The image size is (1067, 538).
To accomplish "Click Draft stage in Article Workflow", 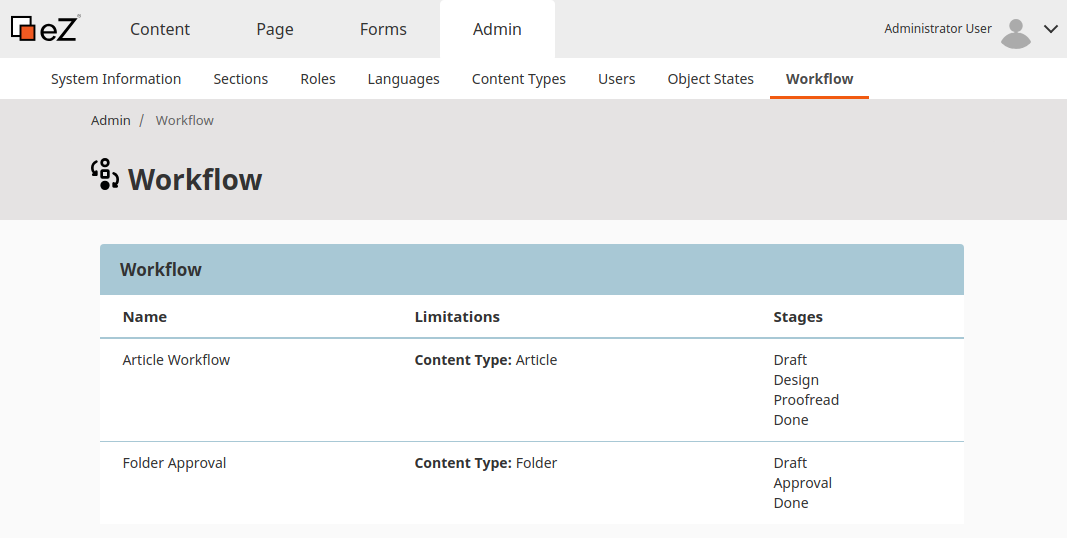I will click(790, 360).
